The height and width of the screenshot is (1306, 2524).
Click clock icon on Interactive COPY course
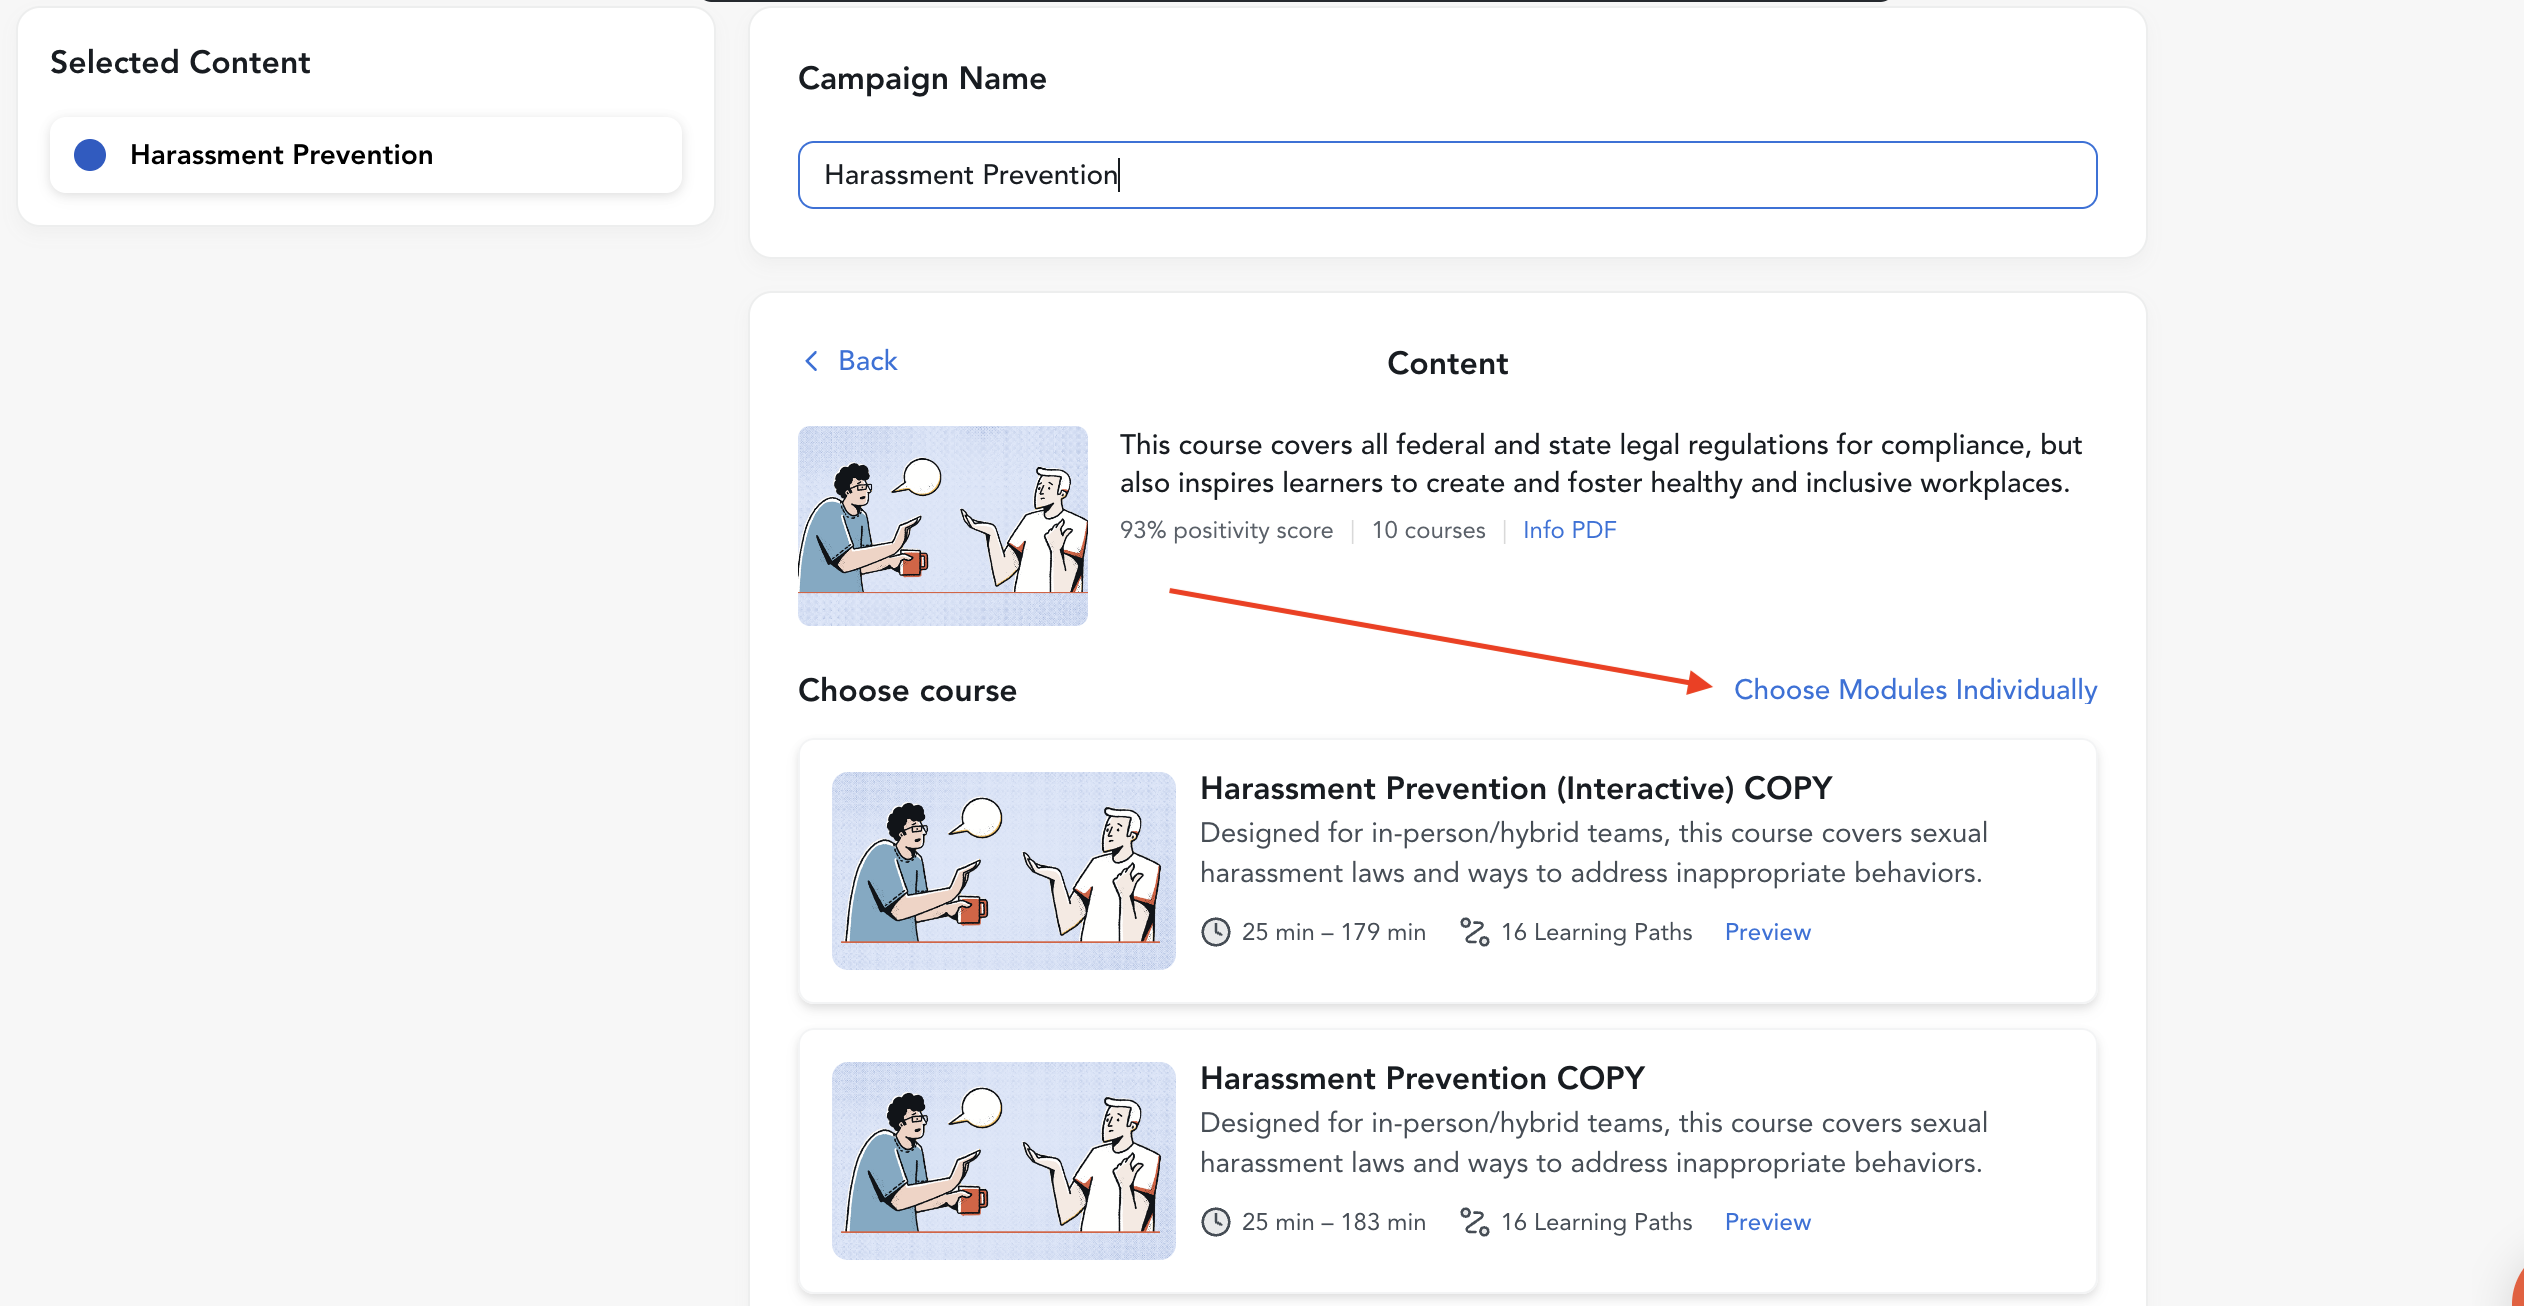point(1215,932)
